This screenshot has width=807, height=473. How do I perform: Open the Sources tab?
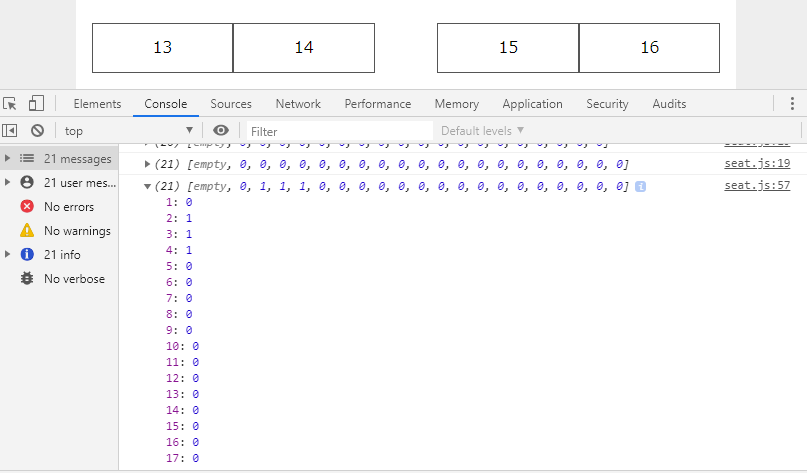pos(231,104)
